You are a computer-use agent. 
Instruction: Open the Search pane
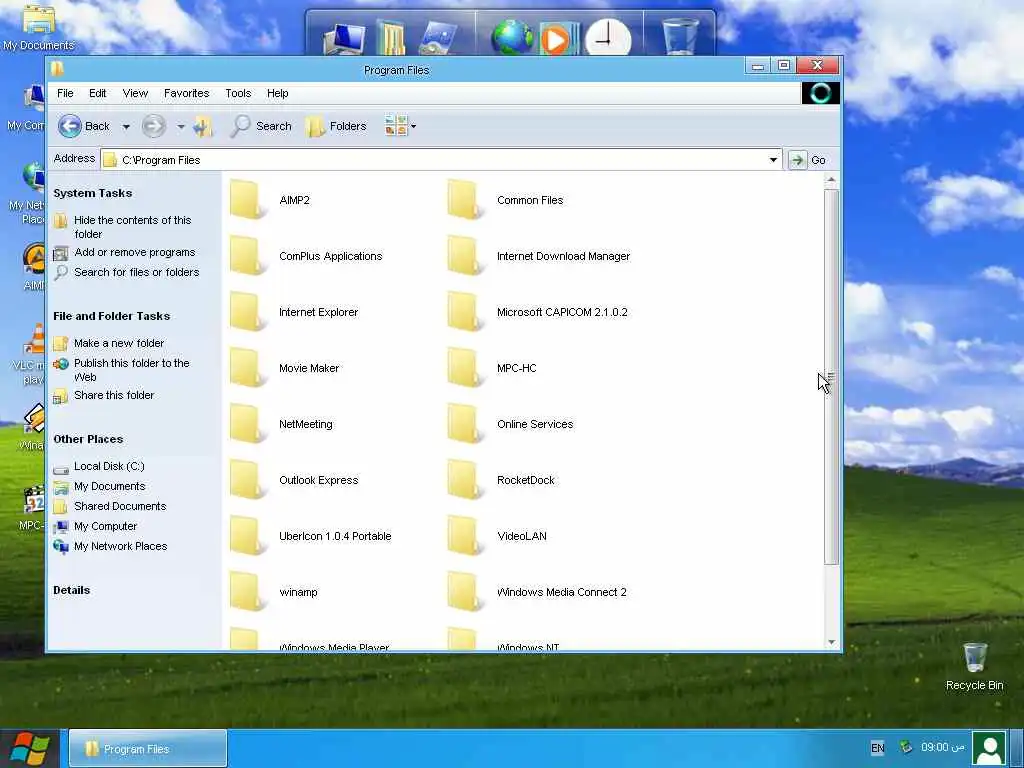tap(261, 126)
